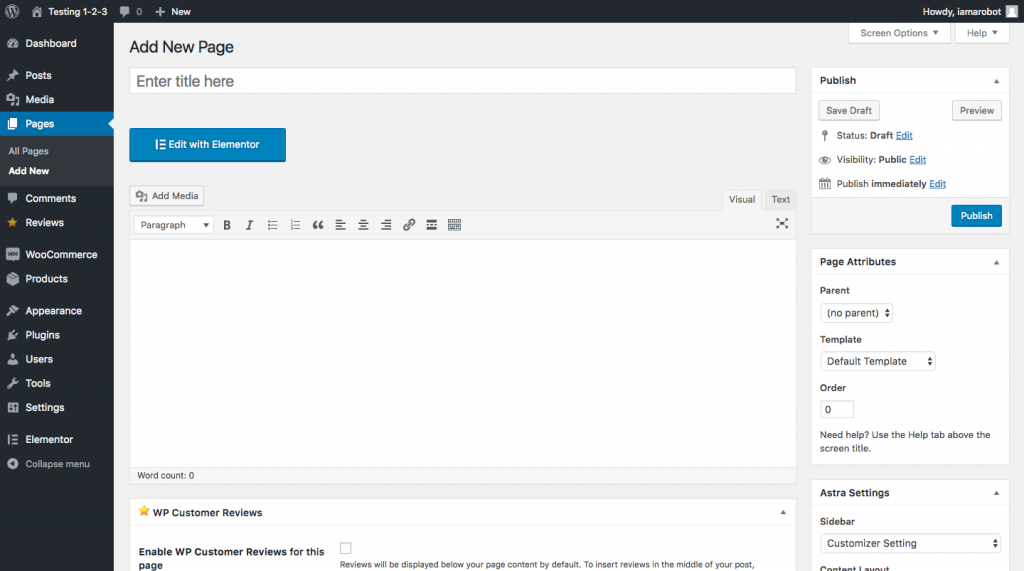Open the comments bubble in admin bar

tap(131, 11)
